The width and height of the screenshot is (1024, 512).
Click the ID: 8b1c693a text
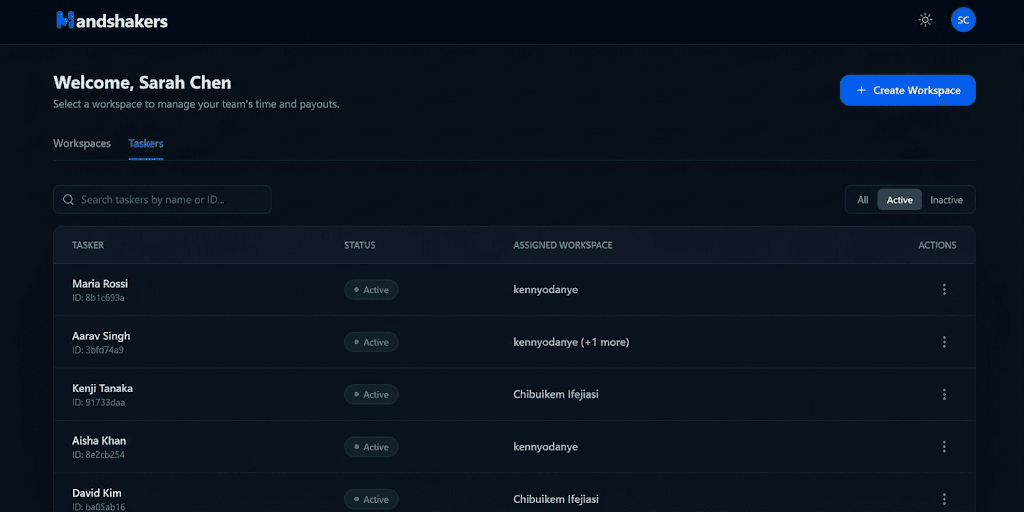tap(98, 298)
